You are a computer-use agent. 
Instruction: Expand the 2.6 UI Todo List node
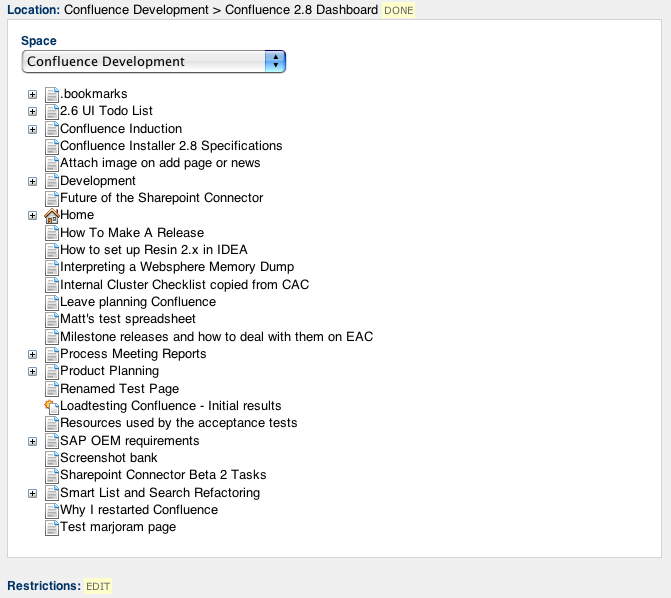click(x=33, y=111)
